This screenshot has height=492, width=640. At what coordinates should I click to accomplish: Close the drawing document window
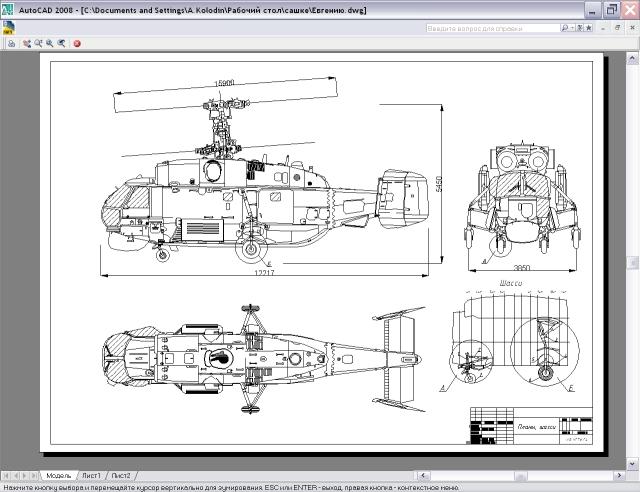point(632,28)
